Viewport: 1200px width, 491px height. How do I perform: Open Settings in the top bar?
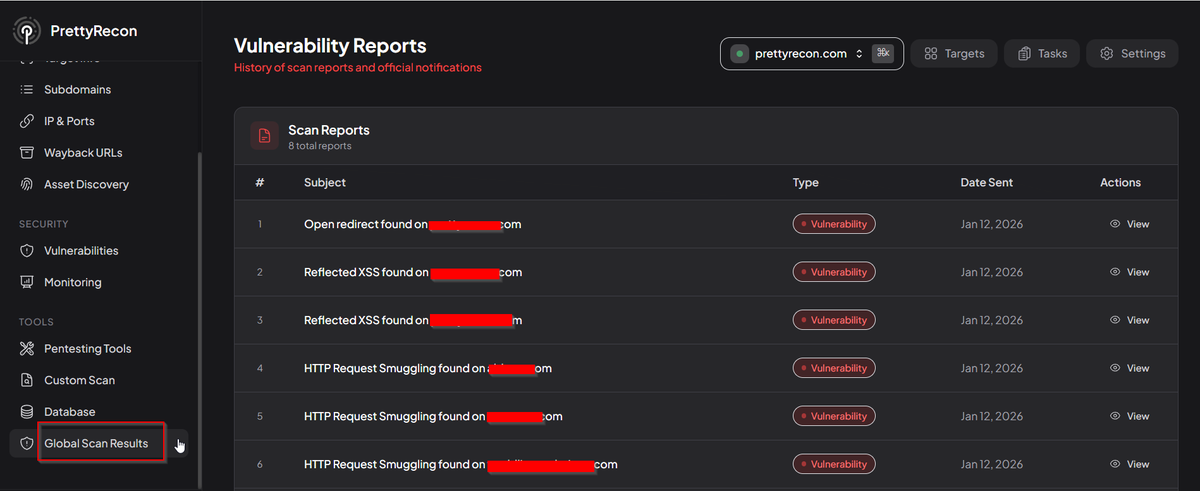coord(1132,54)
